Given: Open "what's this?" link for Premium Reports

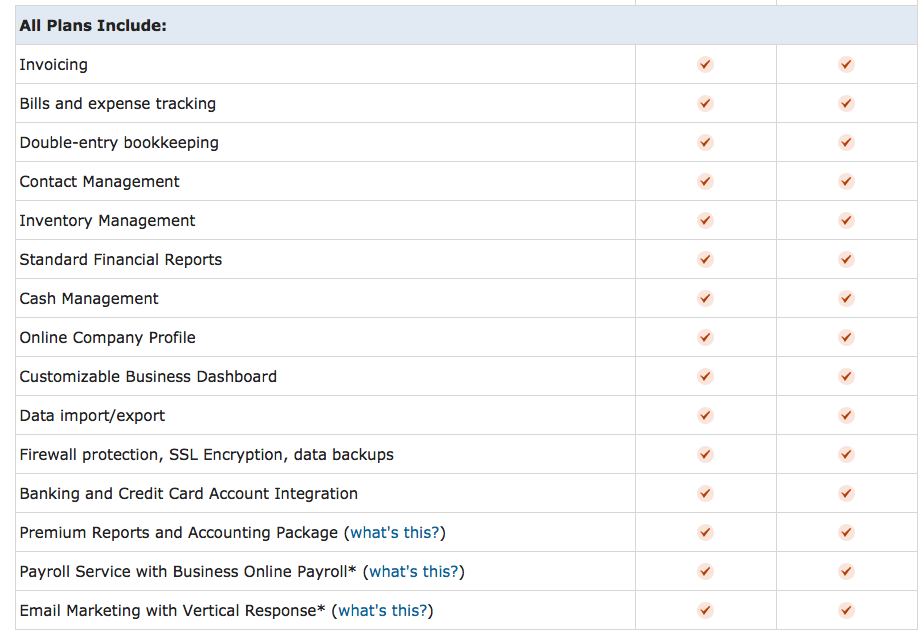Looking at the screenshot, I should 395,532.
